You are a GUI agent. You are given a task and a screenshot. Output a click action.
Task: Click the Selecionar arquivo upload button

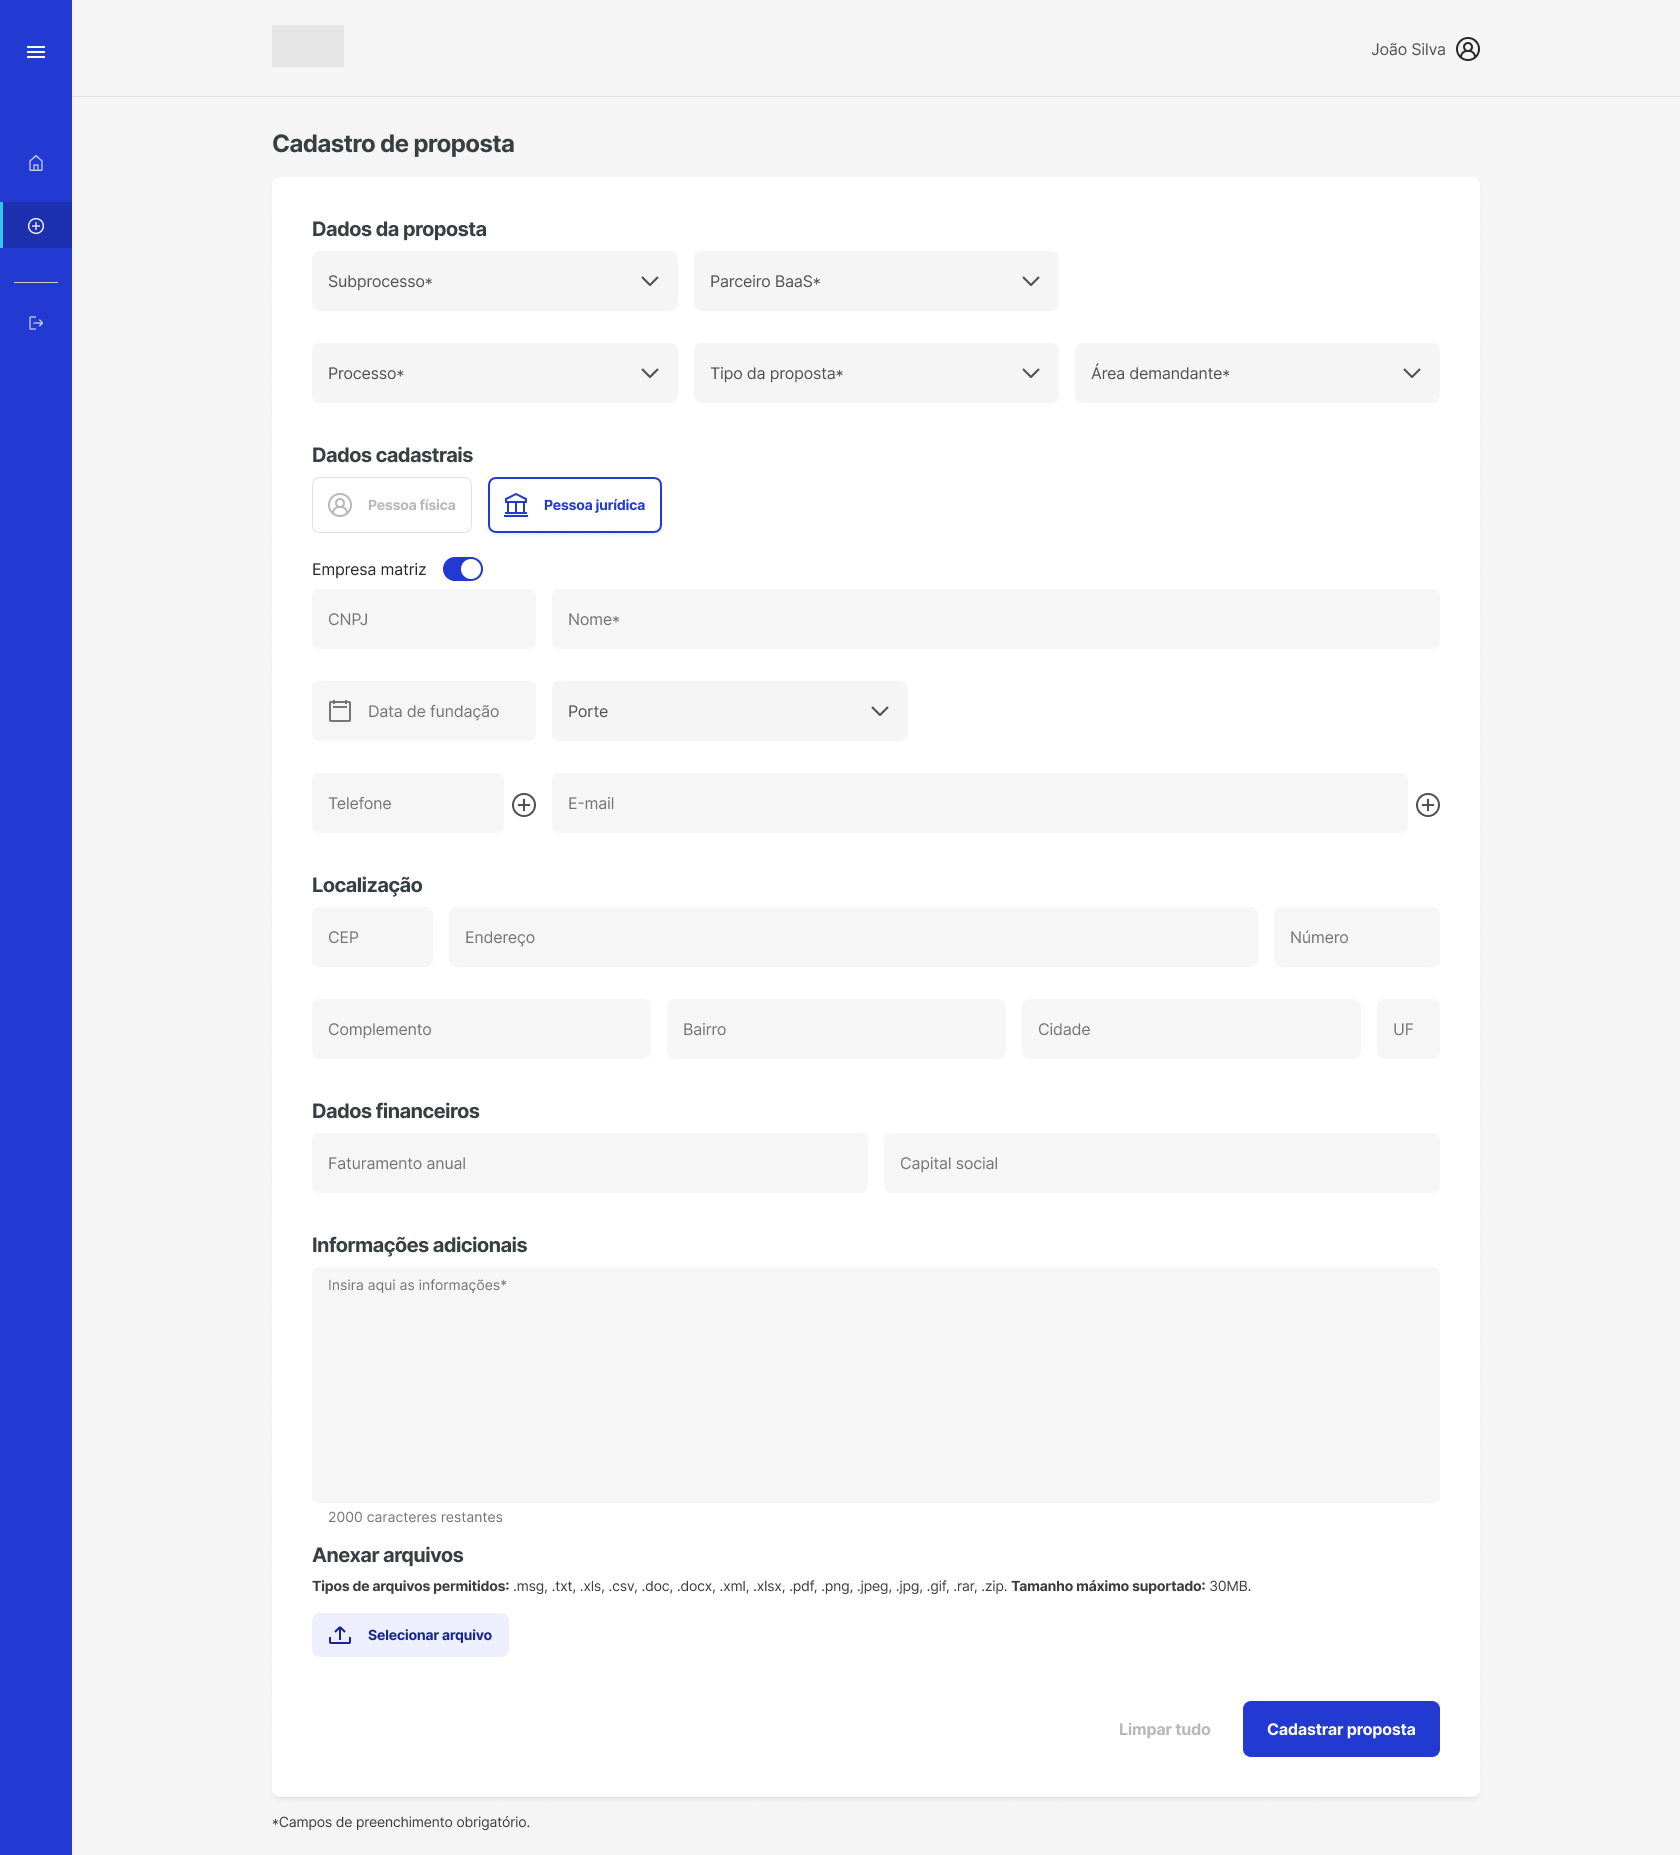click(410, 1635)
